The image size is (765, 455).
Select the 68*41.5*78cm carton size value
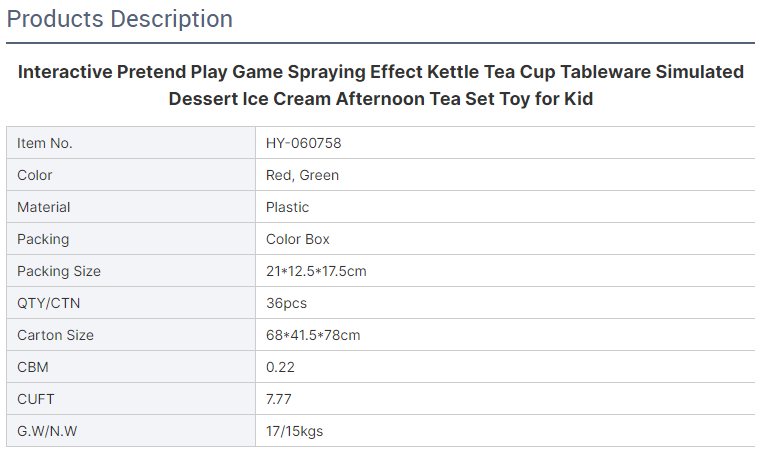click(x=313, y=336)
